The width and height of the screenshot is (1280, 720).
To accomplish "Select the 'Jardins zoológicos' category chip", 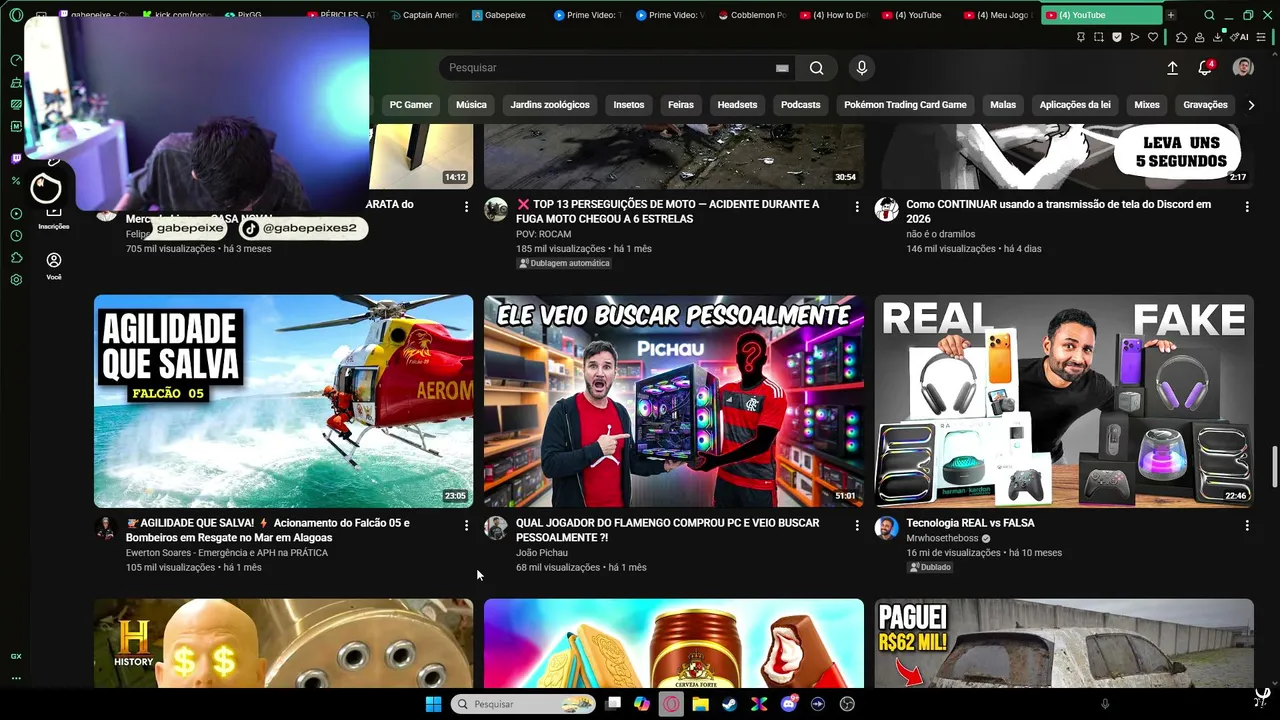I will click(x=550, y=105).
